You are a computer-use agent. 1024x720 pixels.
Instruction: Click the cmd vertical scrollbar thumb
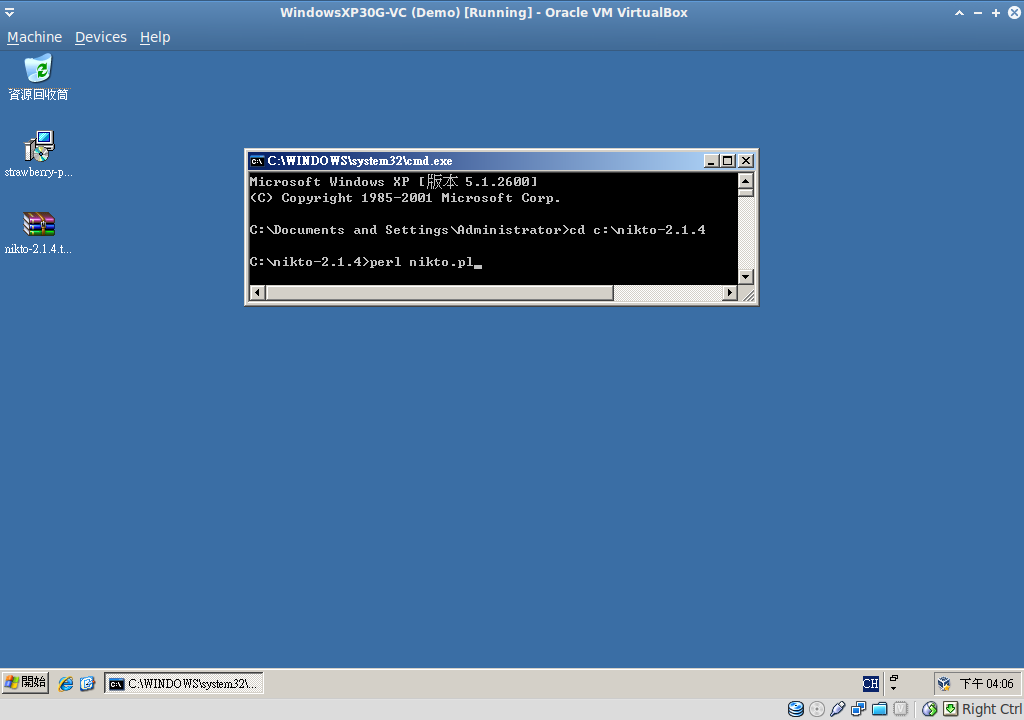click(745, 192)
